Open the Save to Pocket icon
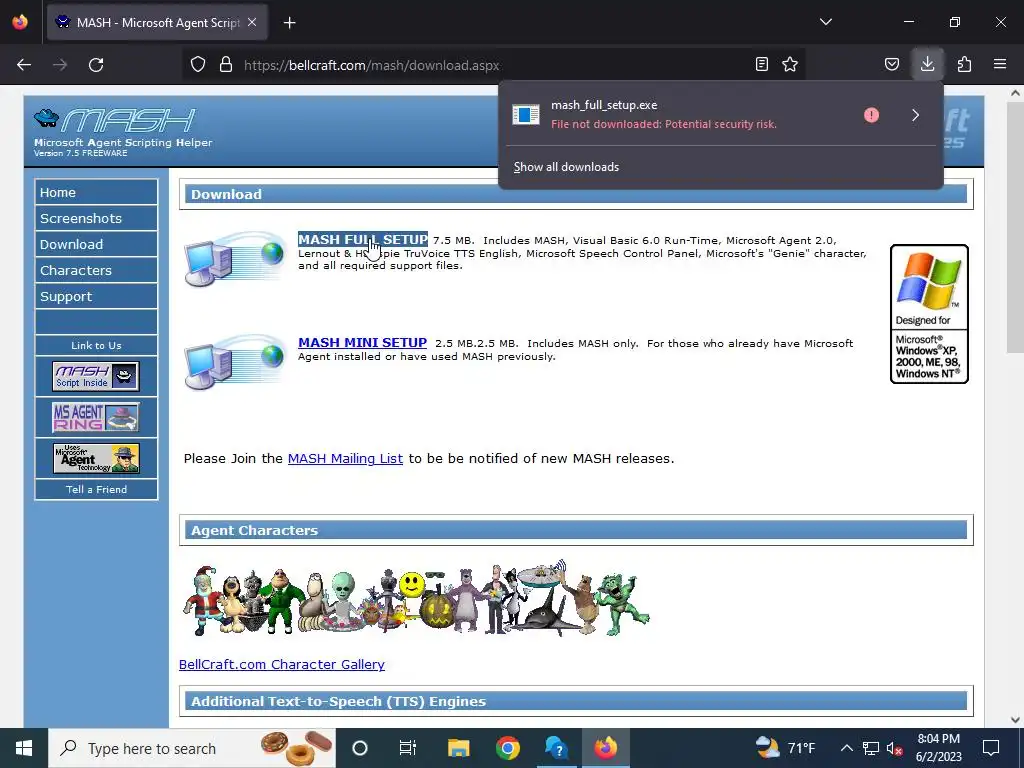This screenshot has height=768, width=1024. click(x=892, y=65)
